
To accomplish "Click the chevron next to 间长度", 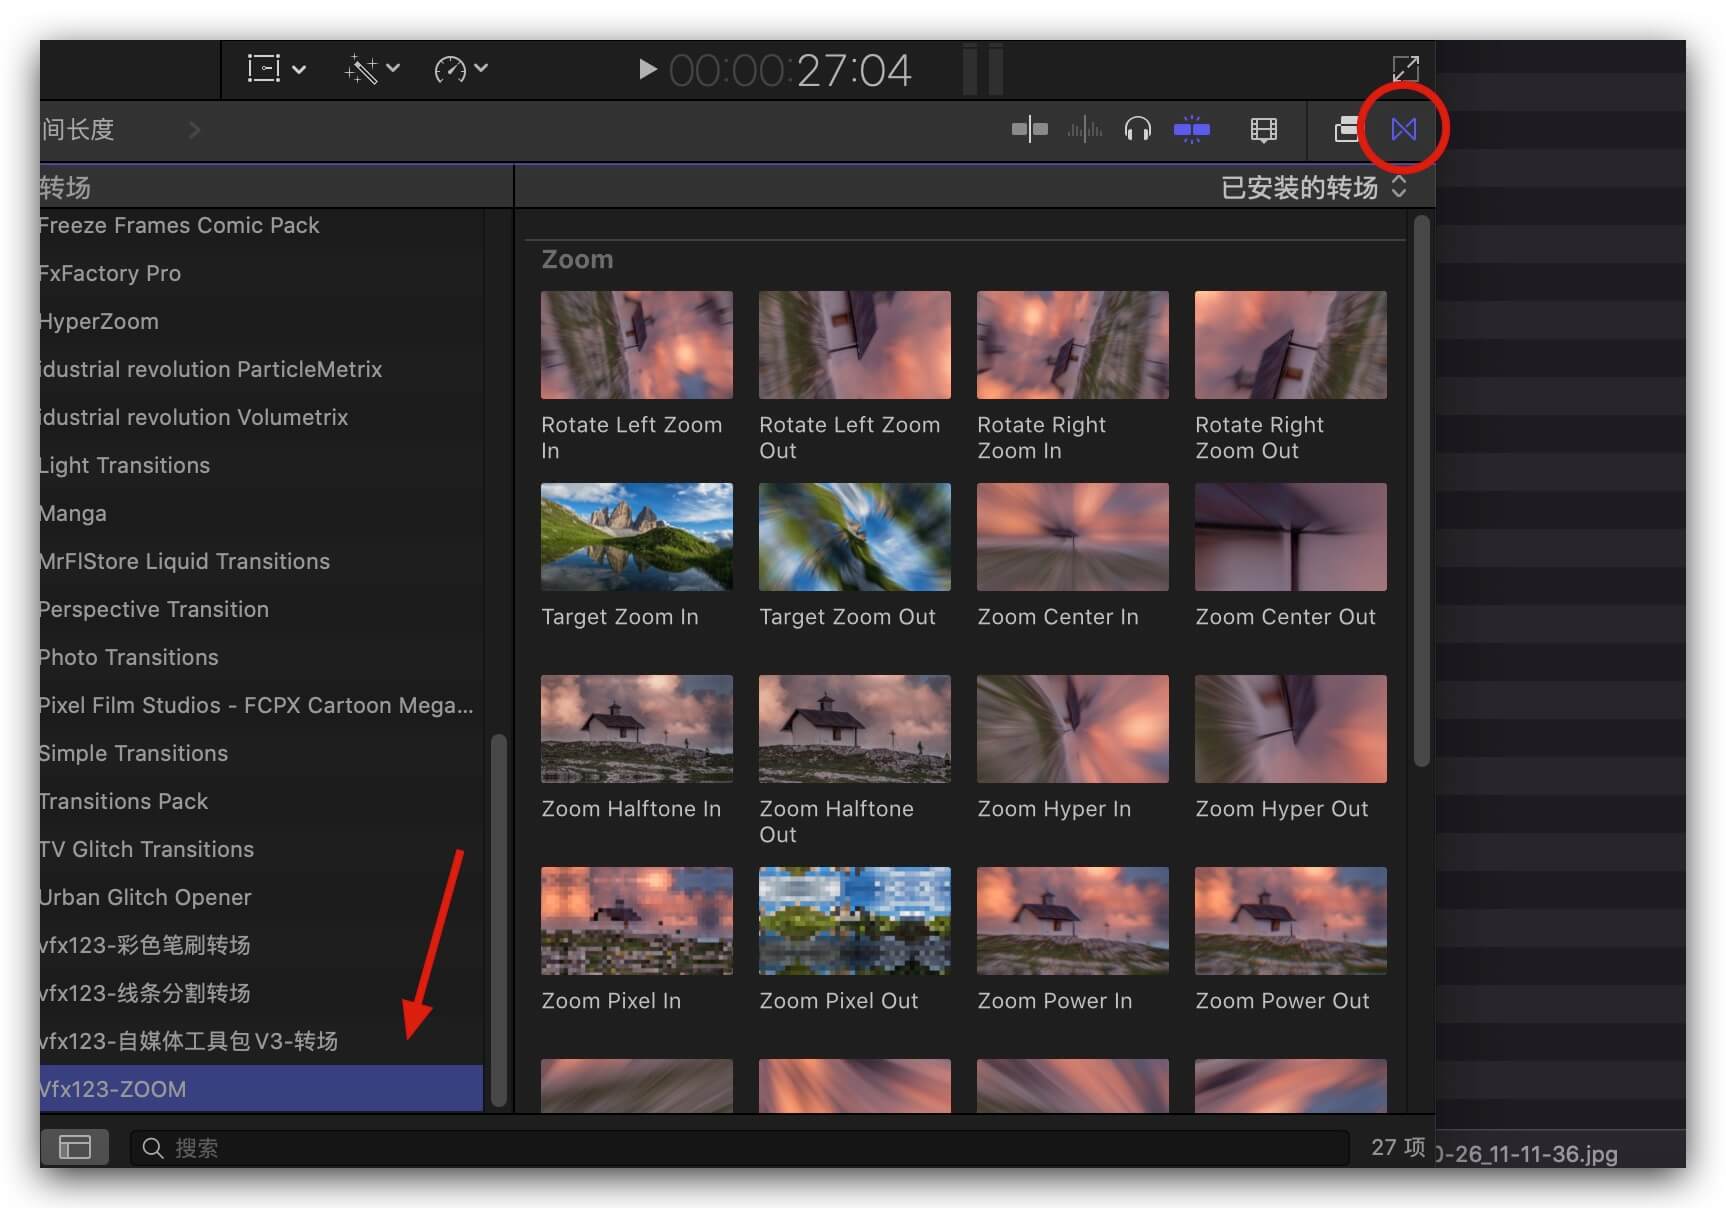I will click(x=194, y=129).
